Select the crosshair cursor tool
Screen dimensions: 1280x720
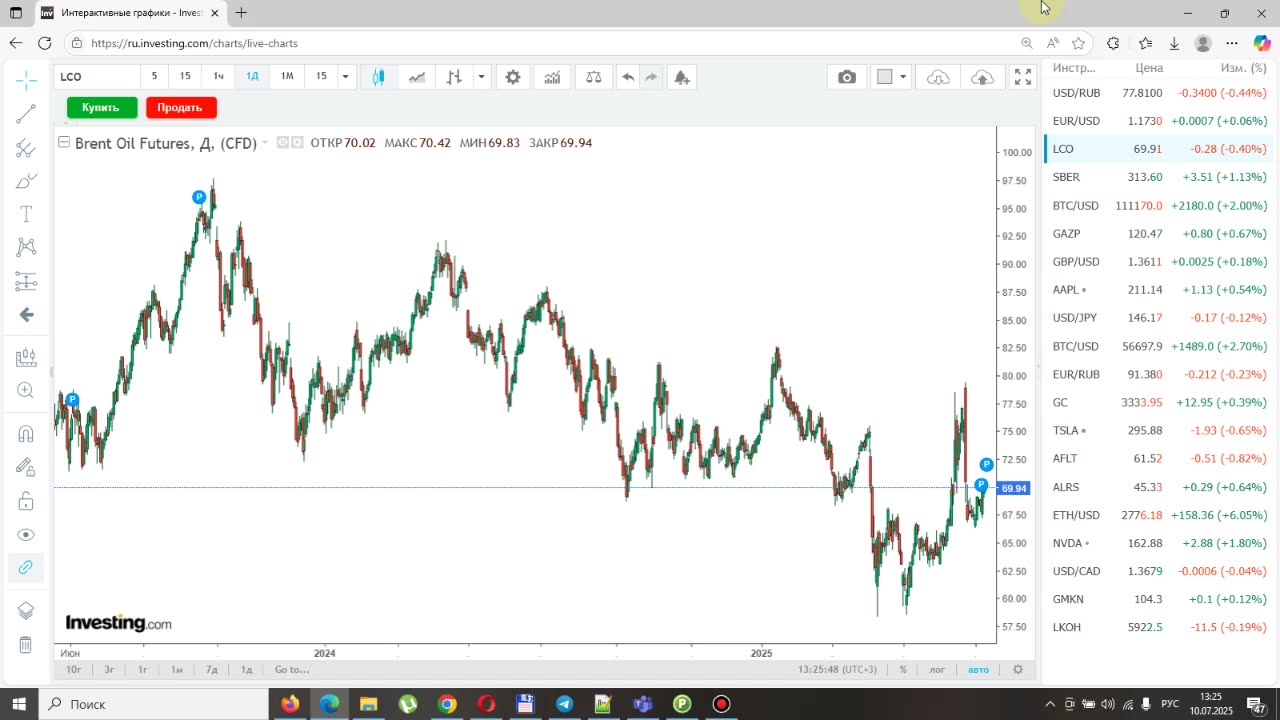(x=26, y=79)
